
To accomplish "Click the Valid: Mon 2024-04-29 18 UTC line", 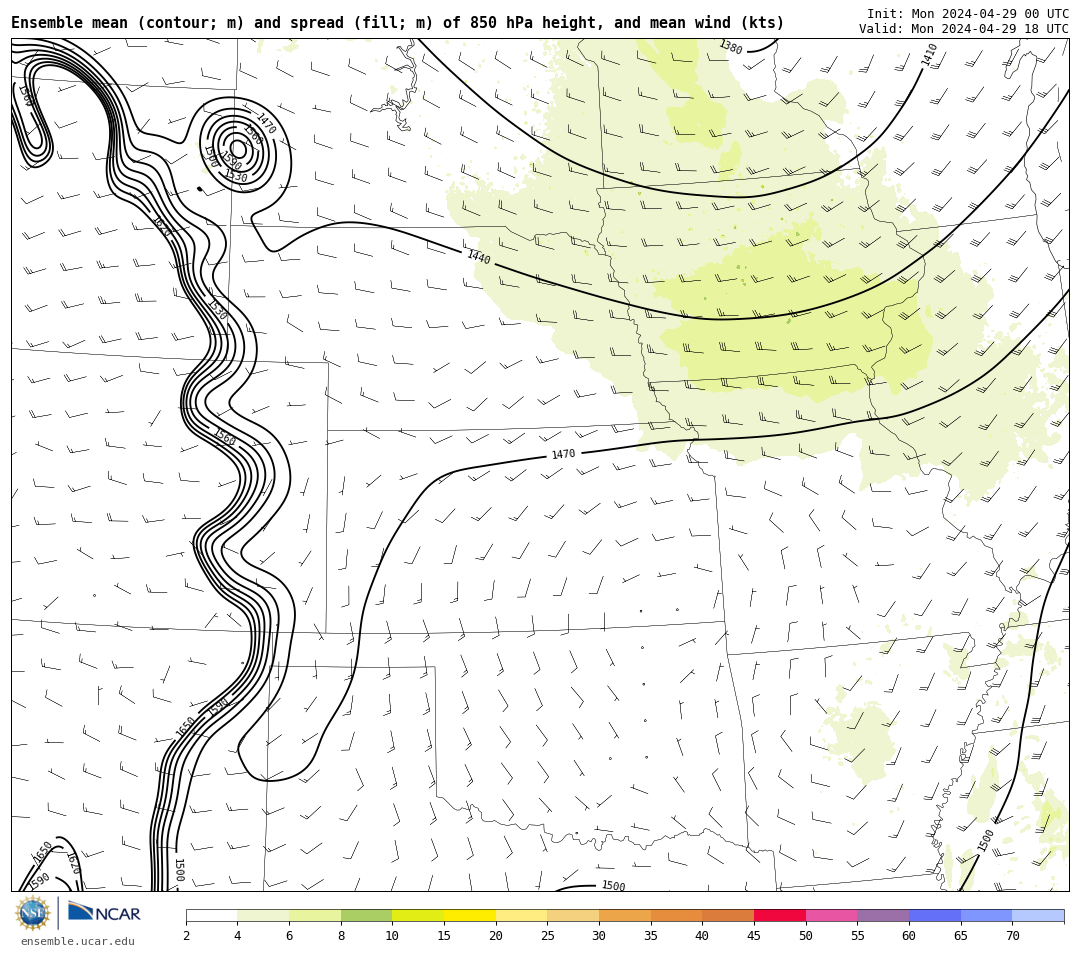I will pos(964,29).
